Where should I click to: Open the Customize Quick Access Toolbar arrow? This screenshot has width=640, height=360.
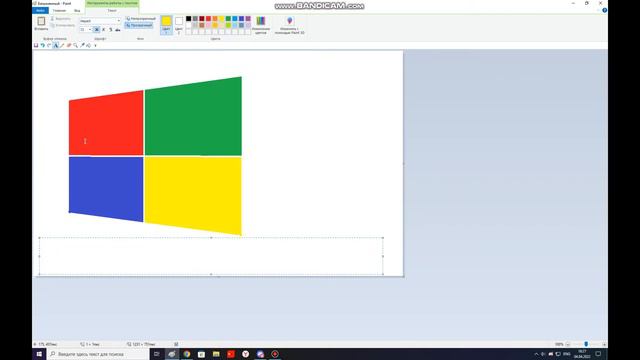[96, 45]
